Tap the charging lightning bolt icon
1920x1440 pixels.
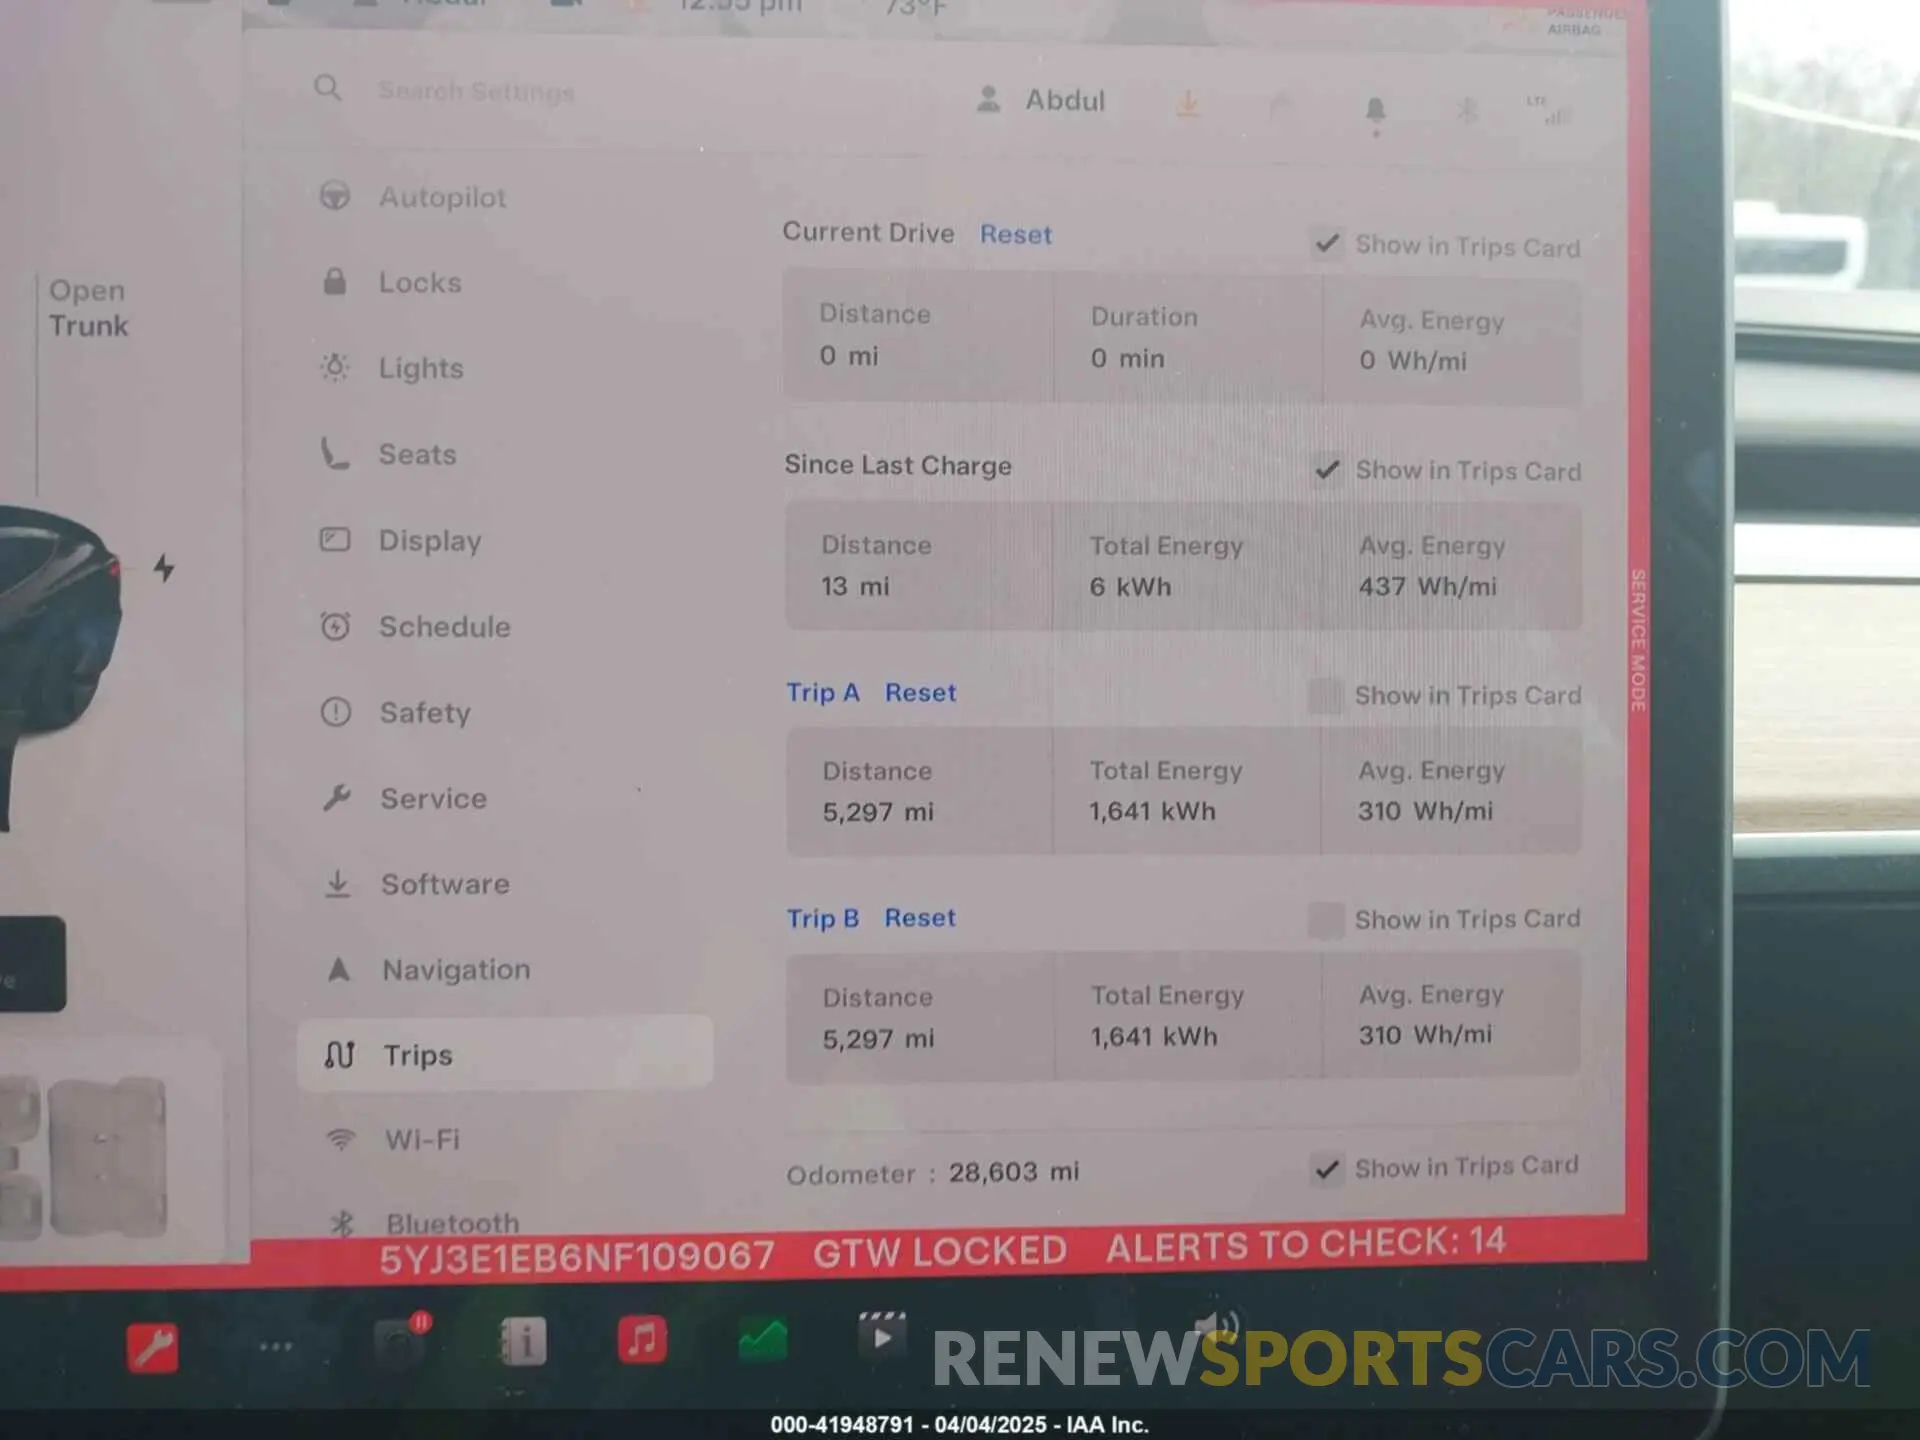164,568
